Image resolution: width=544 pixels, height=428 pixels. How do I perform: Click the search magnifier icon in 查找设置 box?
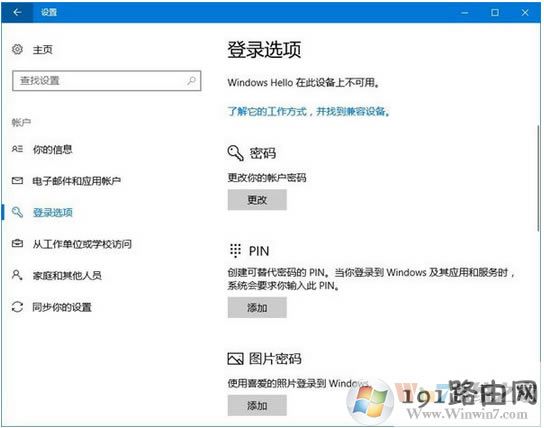191,81
